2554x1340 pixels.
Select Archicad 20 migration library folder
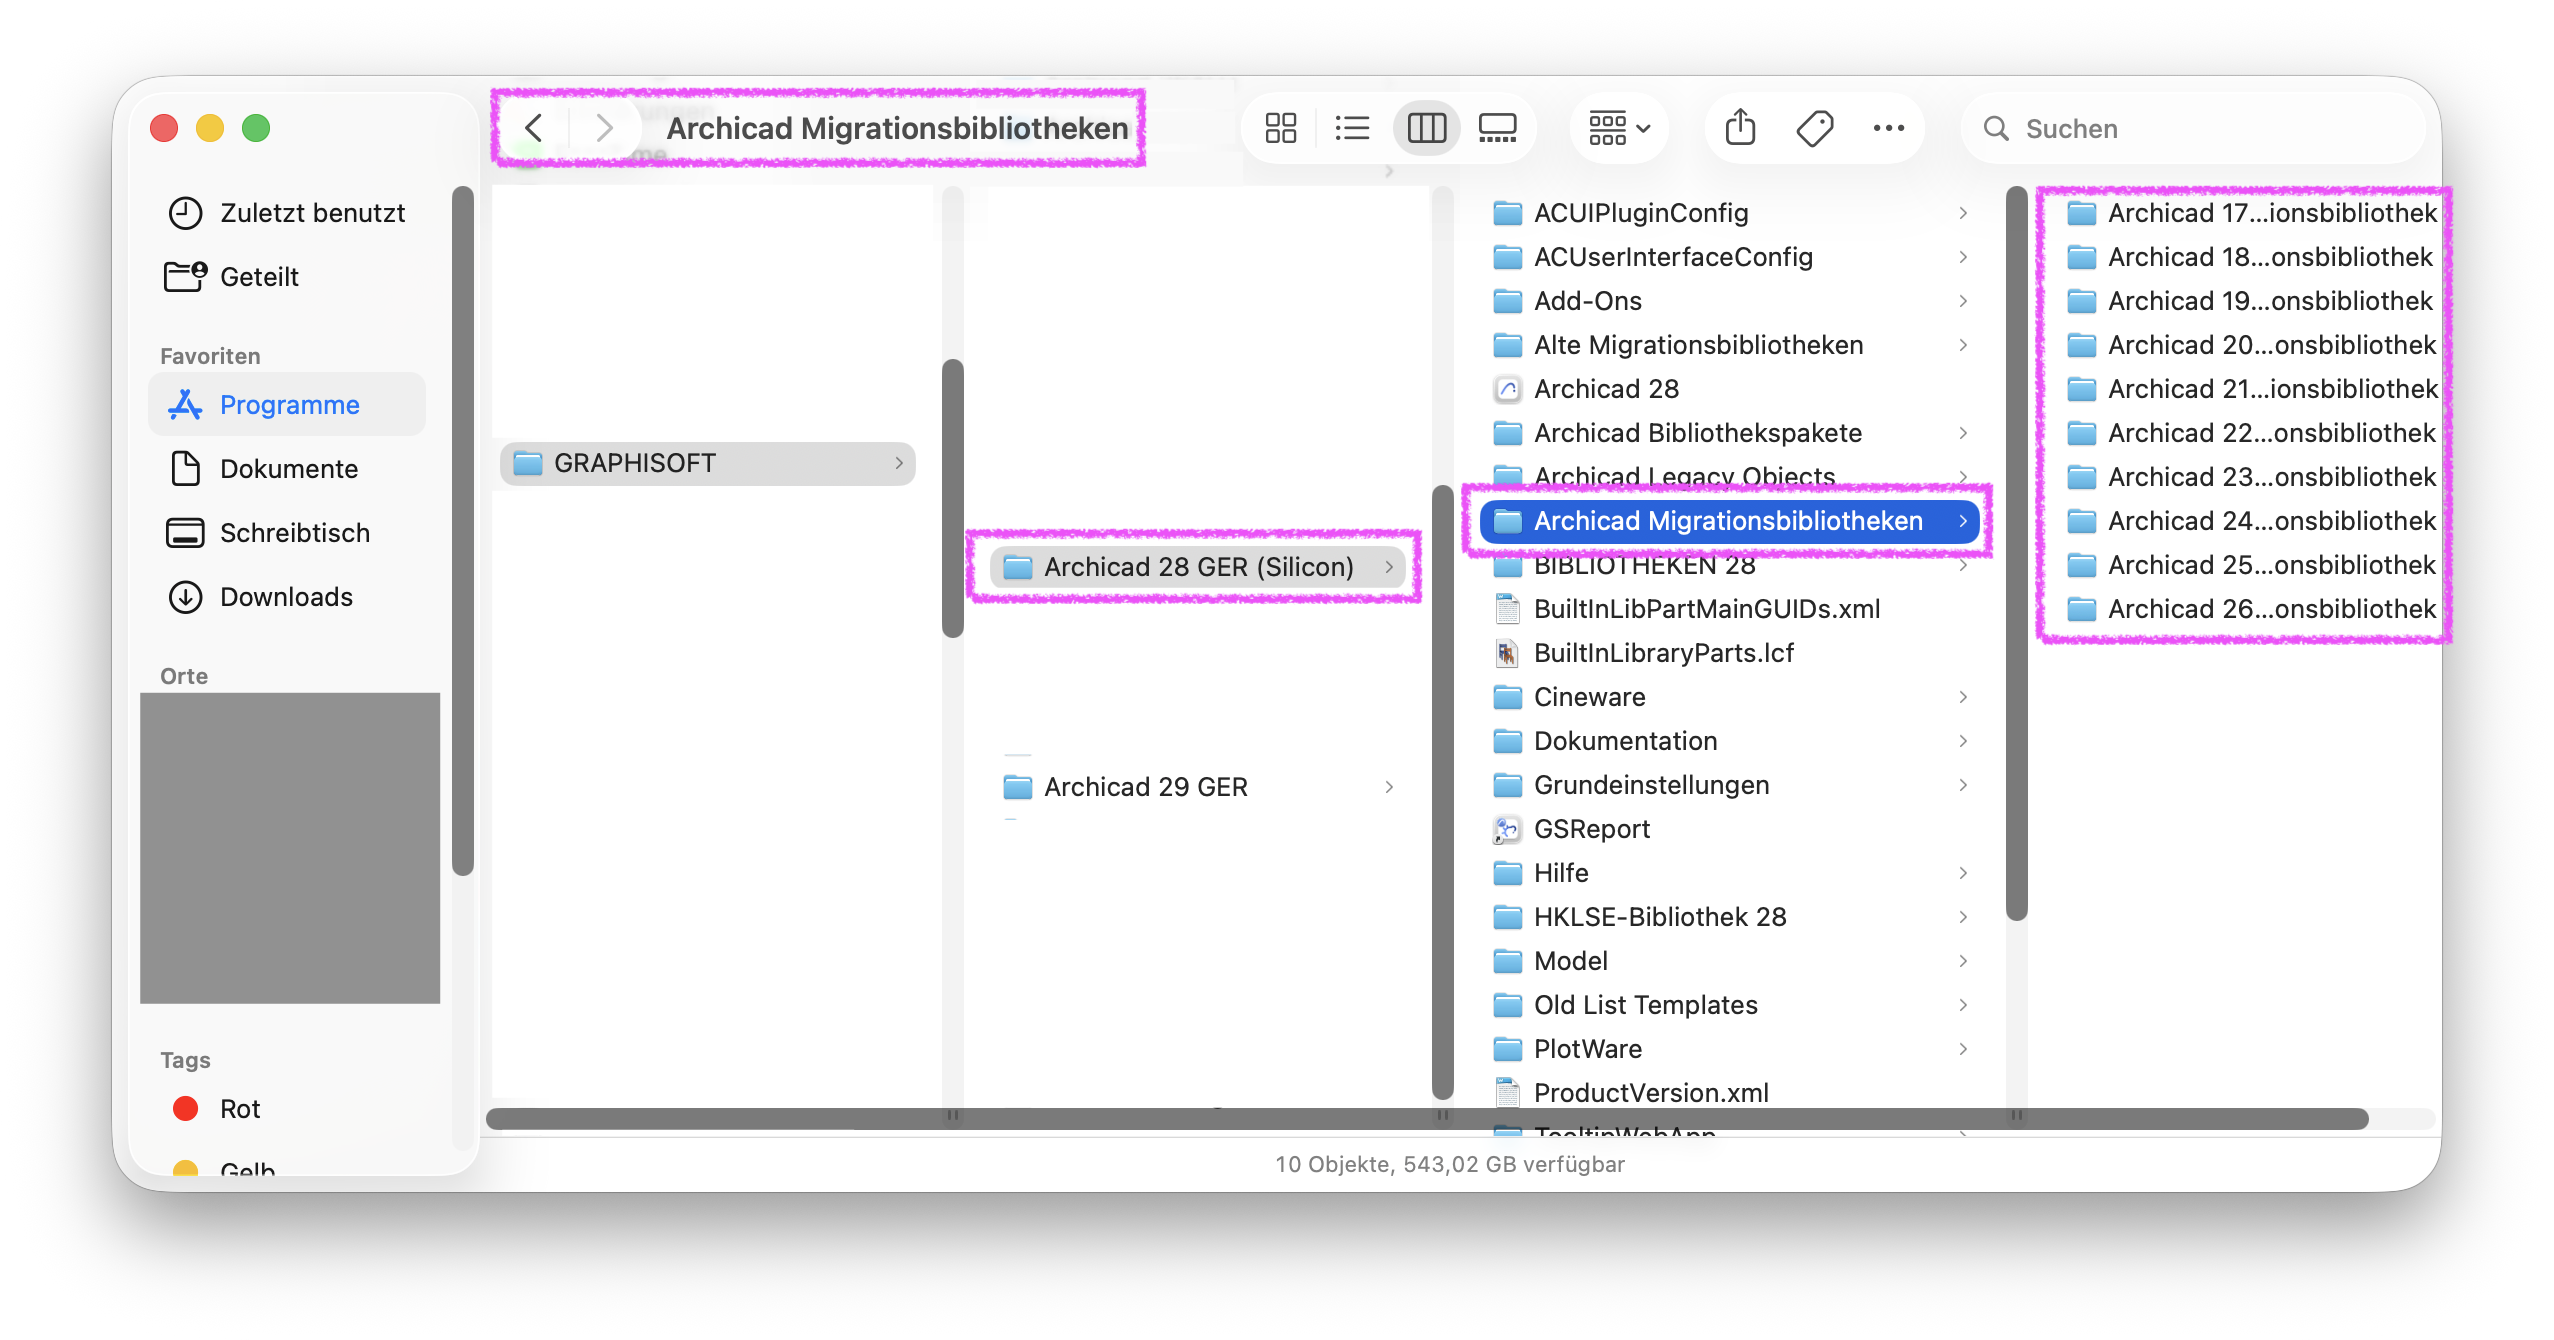coord(2250,345)
